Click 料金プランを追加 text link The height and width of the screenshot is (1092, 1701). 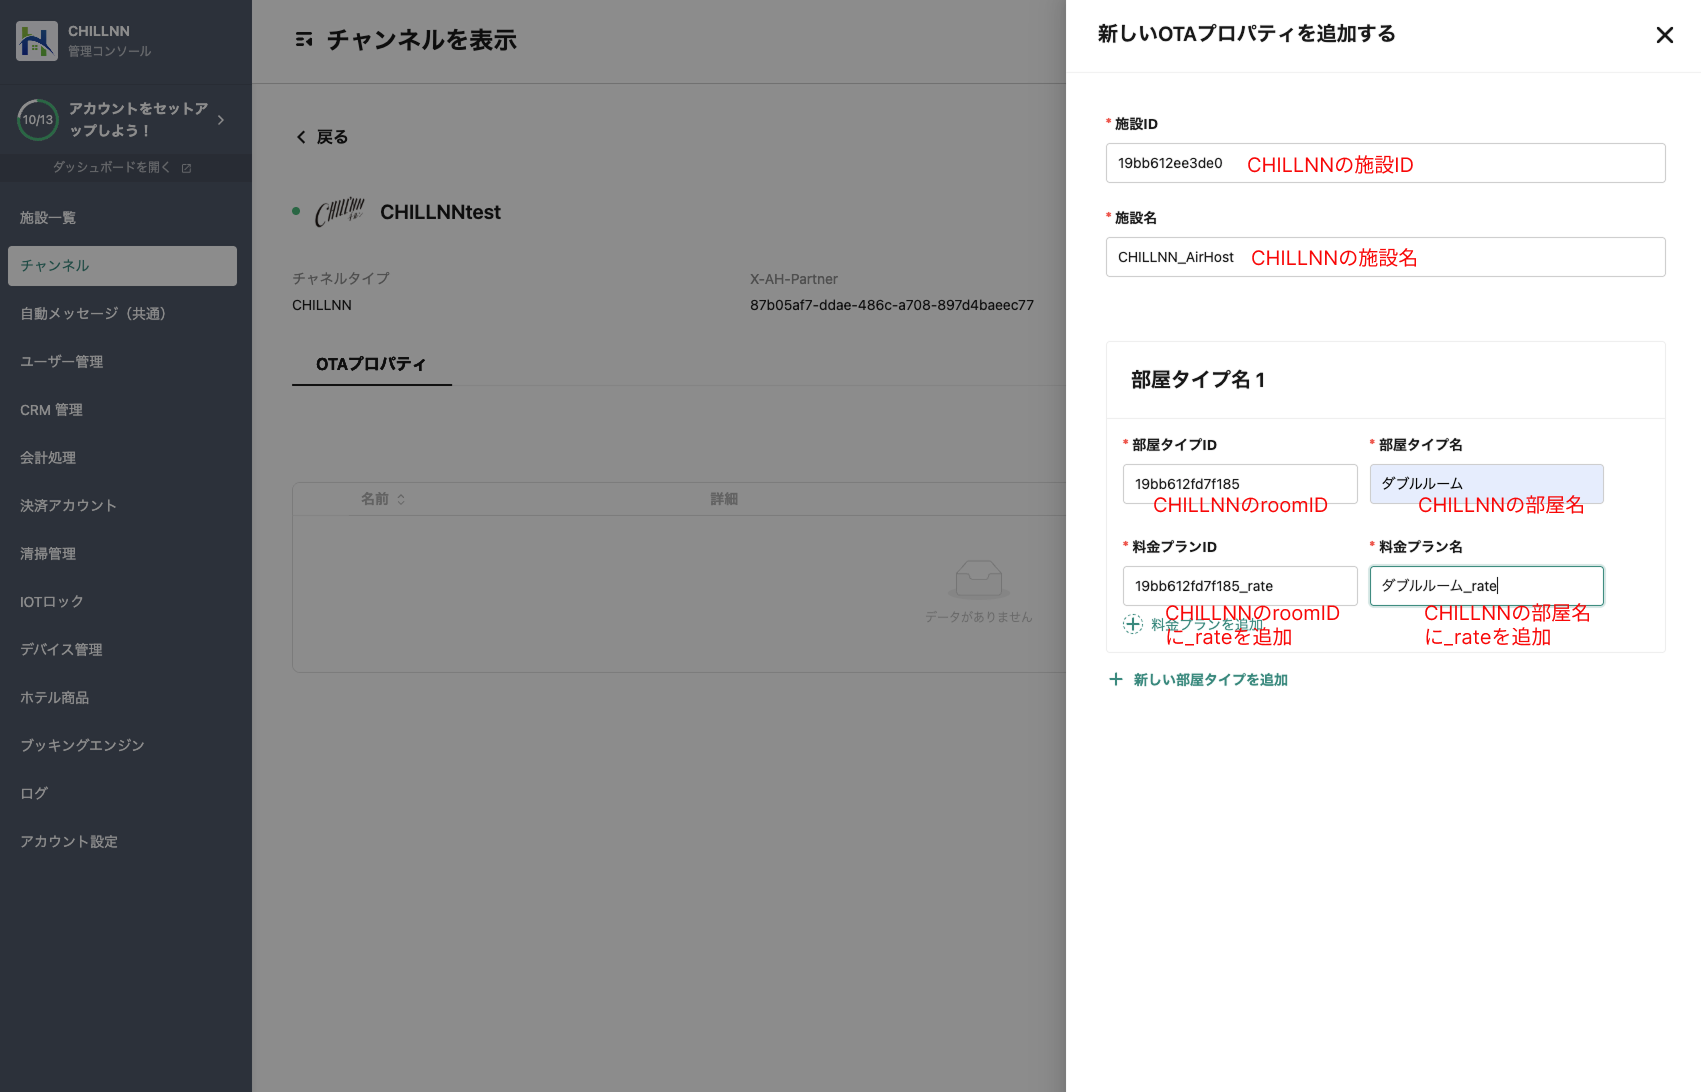1207,625
